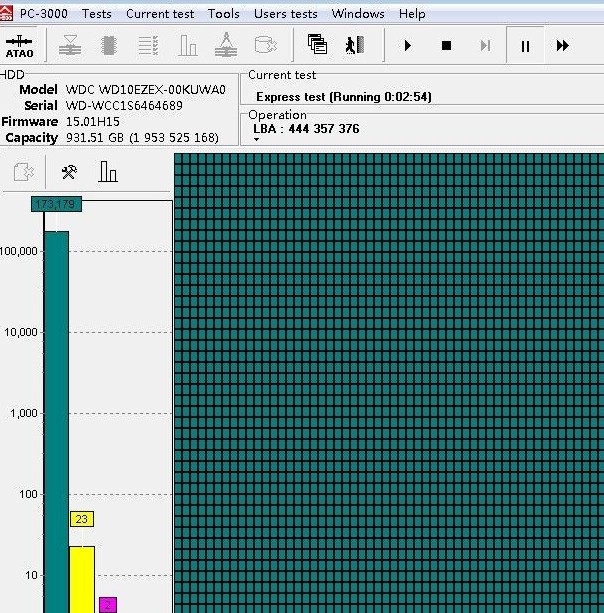Click the windows cascade toolbar icon

pos(317,45)
